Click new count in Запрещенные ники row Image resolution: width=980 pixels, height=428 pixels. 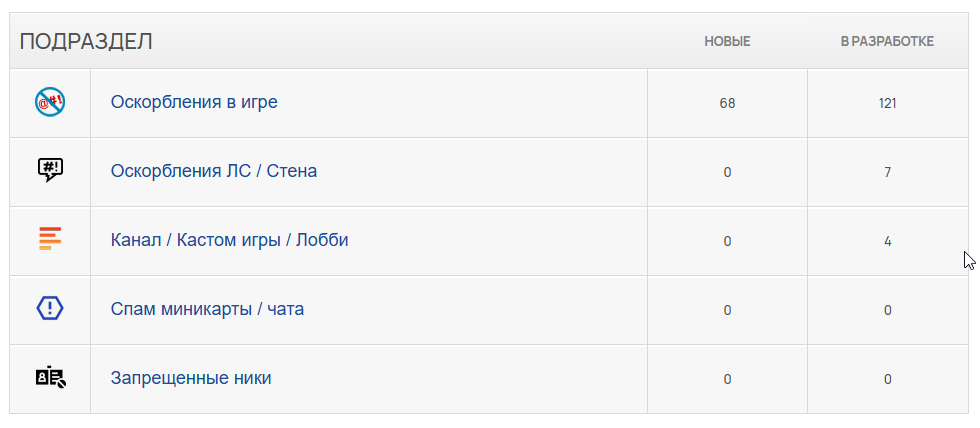(728, 379)
